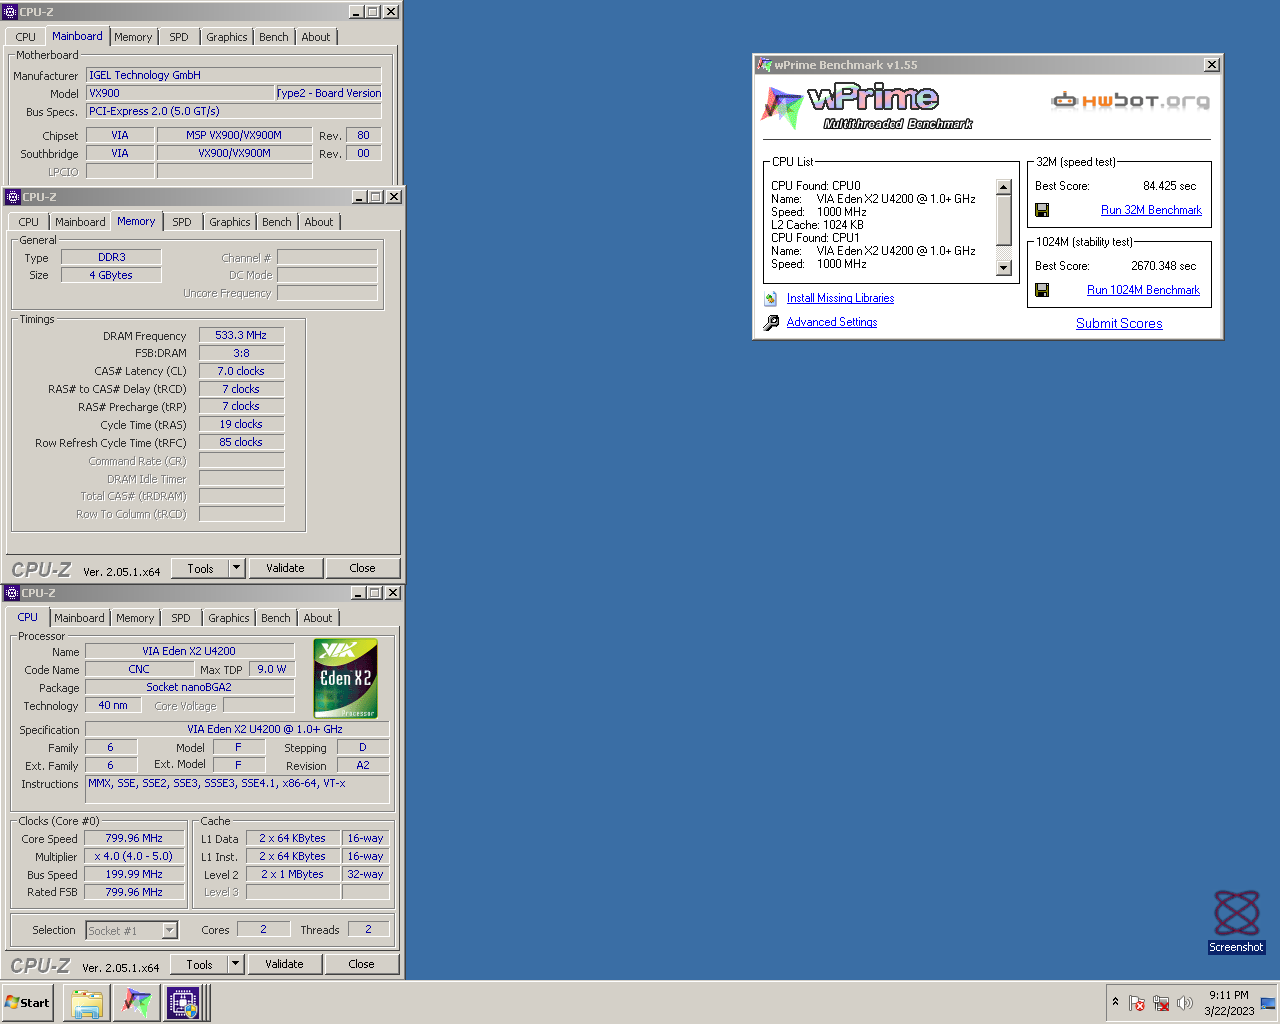The image size is (1280, 1024).
Task: Open the HWBOT.org logo
Action: pyautogui.click(x=1130, y=100)
